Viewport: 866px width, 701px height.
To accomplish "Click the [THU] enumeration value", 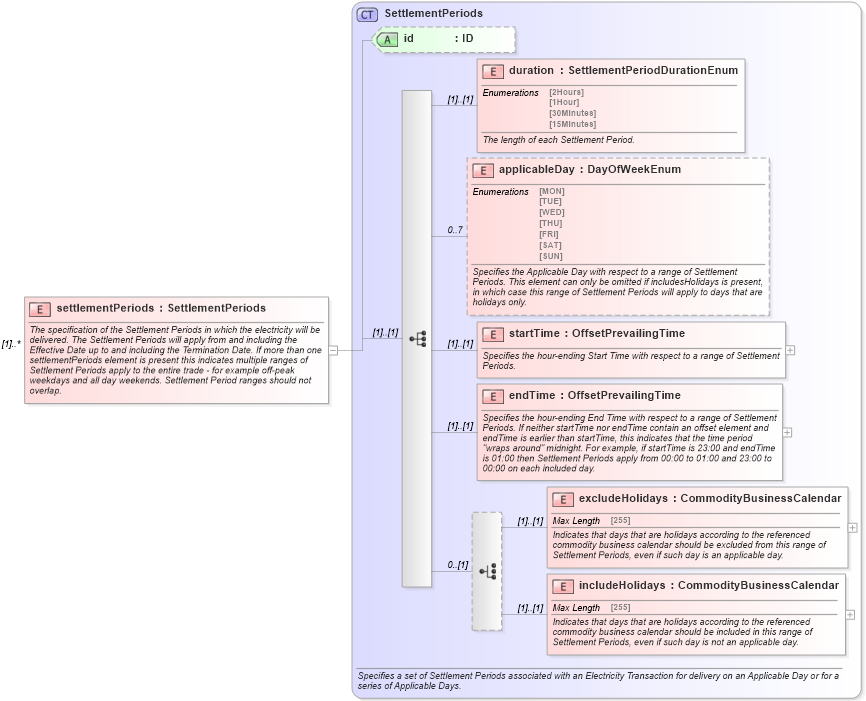I will pyautogui.click(x=551, y=223).
